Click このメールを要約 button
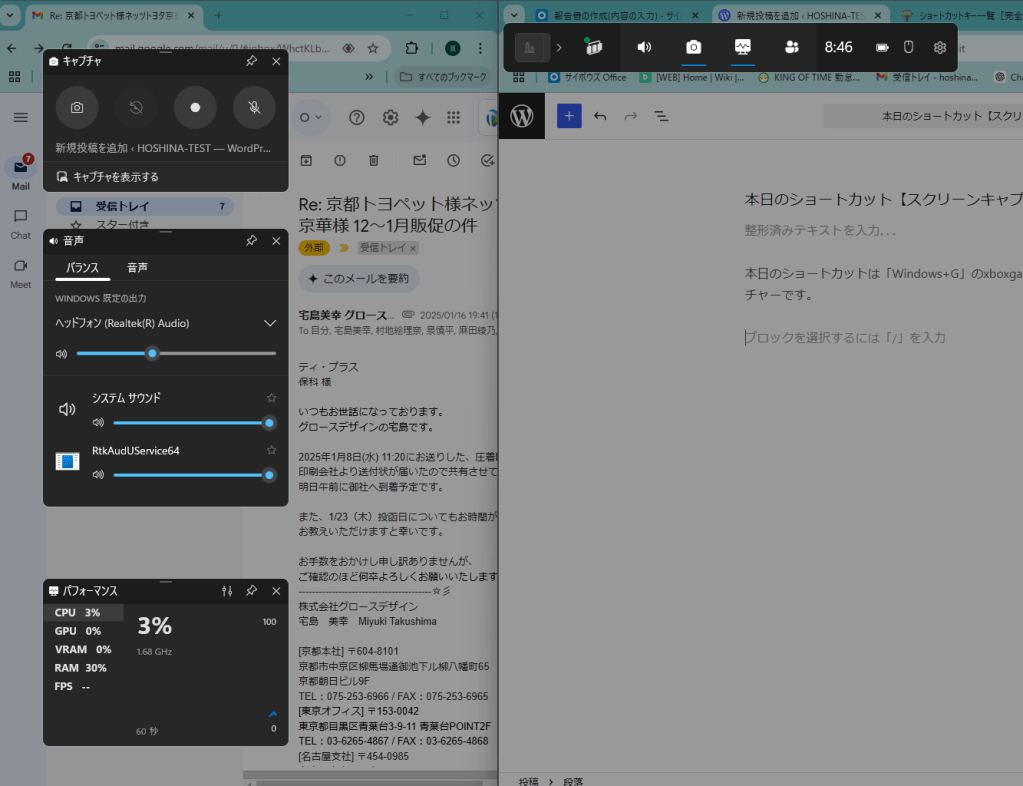1023x786 pixels. (x=359, y=278)
